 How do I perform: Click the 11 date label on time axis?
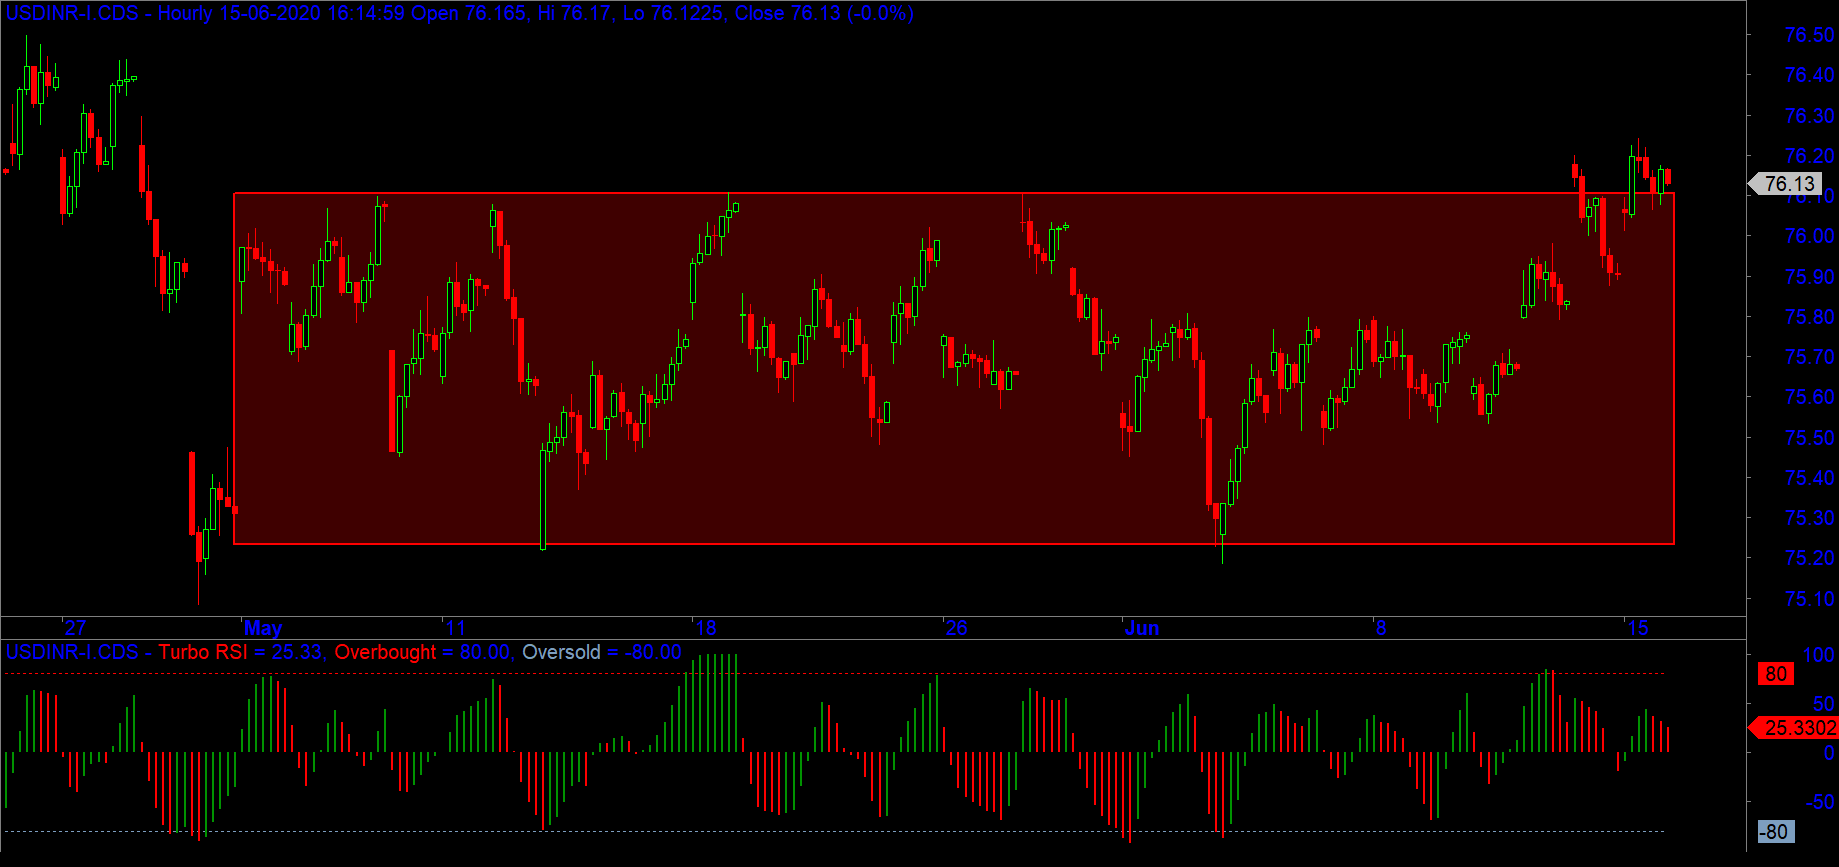click(456, 628)
